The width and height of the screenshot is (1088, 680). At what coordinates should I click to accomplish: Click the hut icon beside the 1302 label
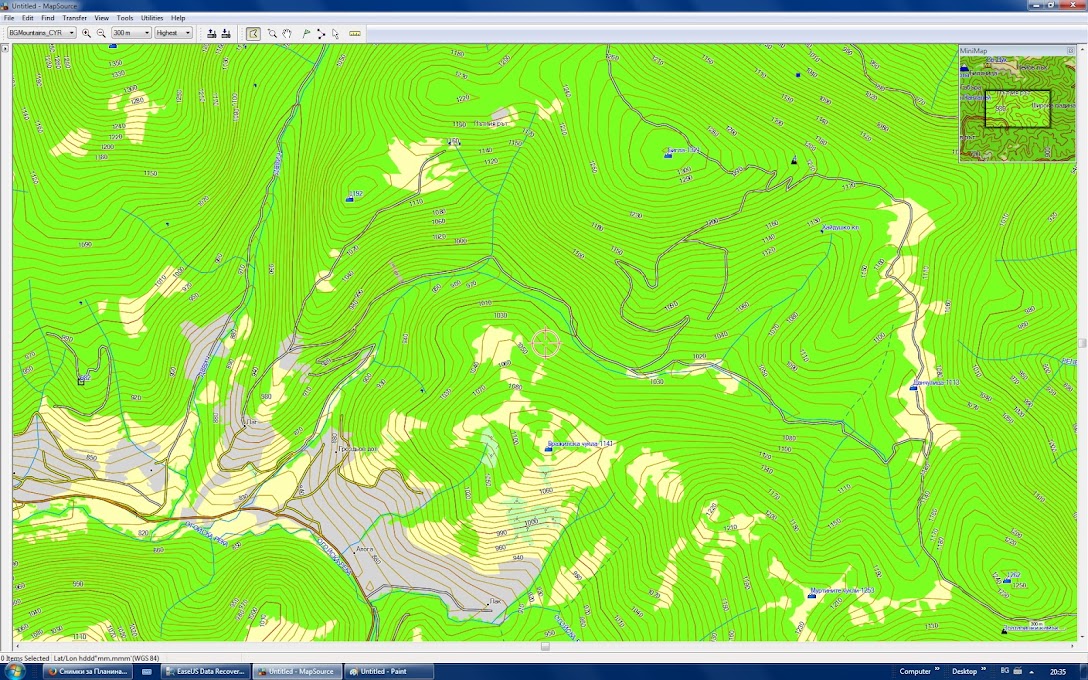(x=668, y=155)
